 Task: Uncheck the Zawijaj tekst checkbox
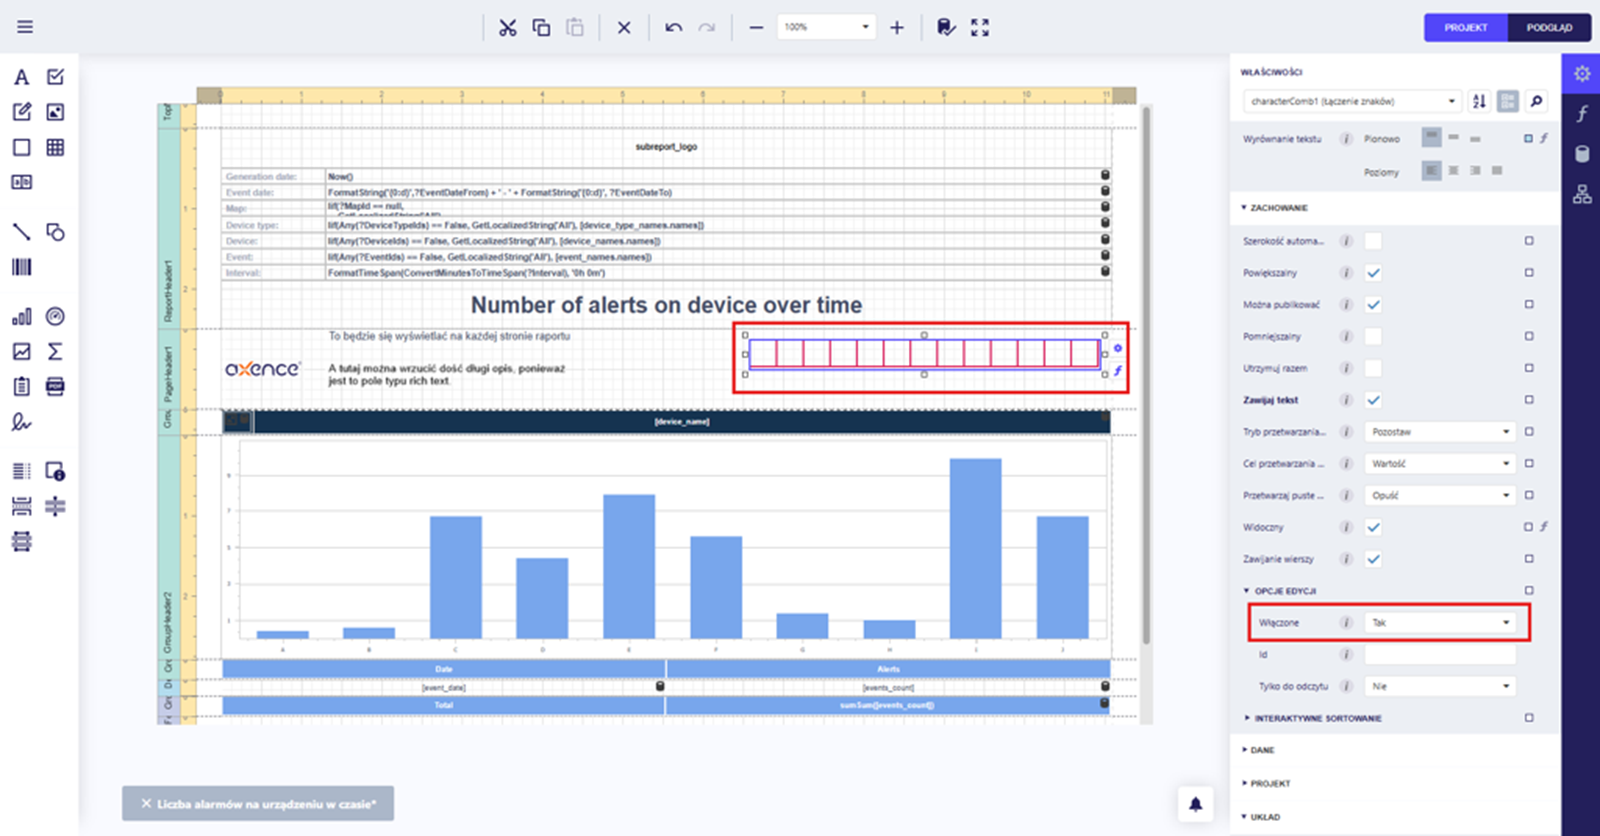(1373, 400)
